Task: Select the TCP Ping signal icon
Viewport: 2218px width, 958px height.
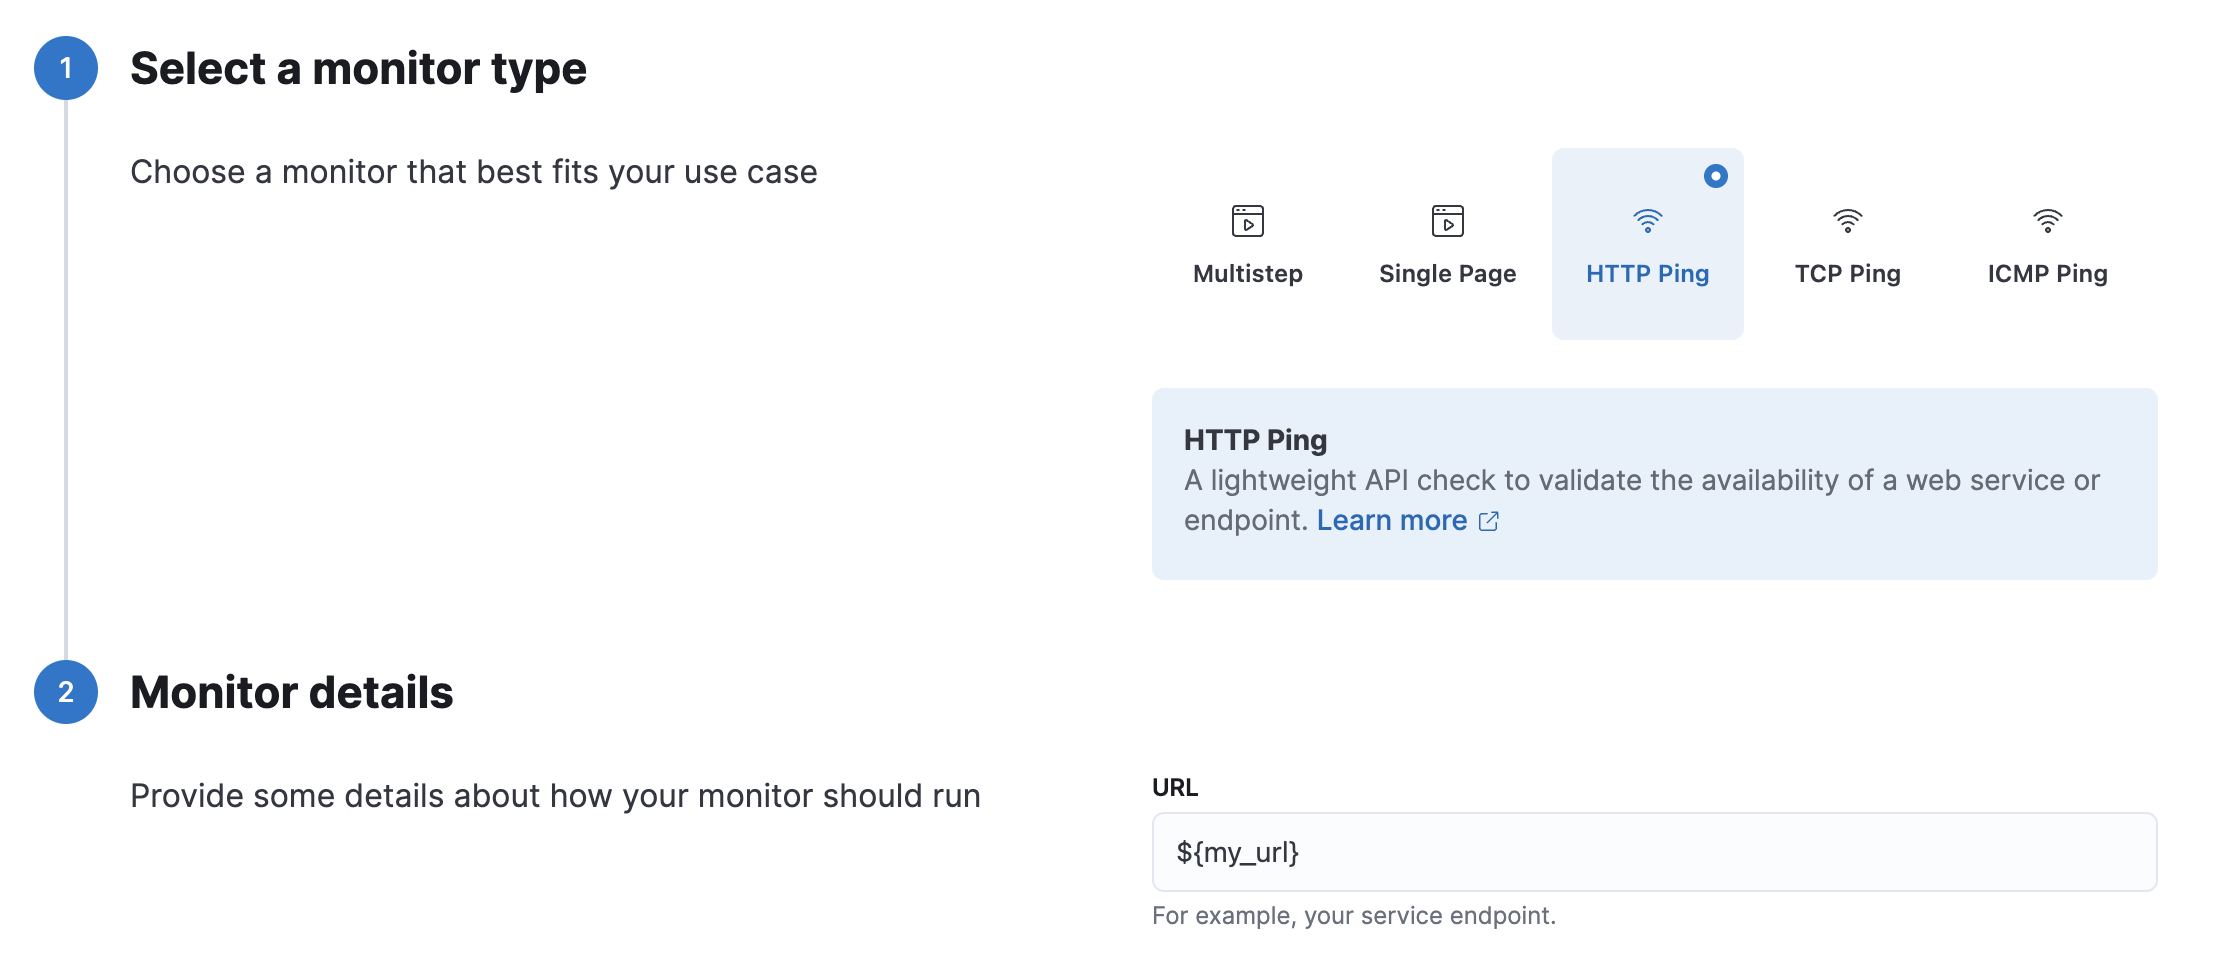Action: [x=1847, y=222]
